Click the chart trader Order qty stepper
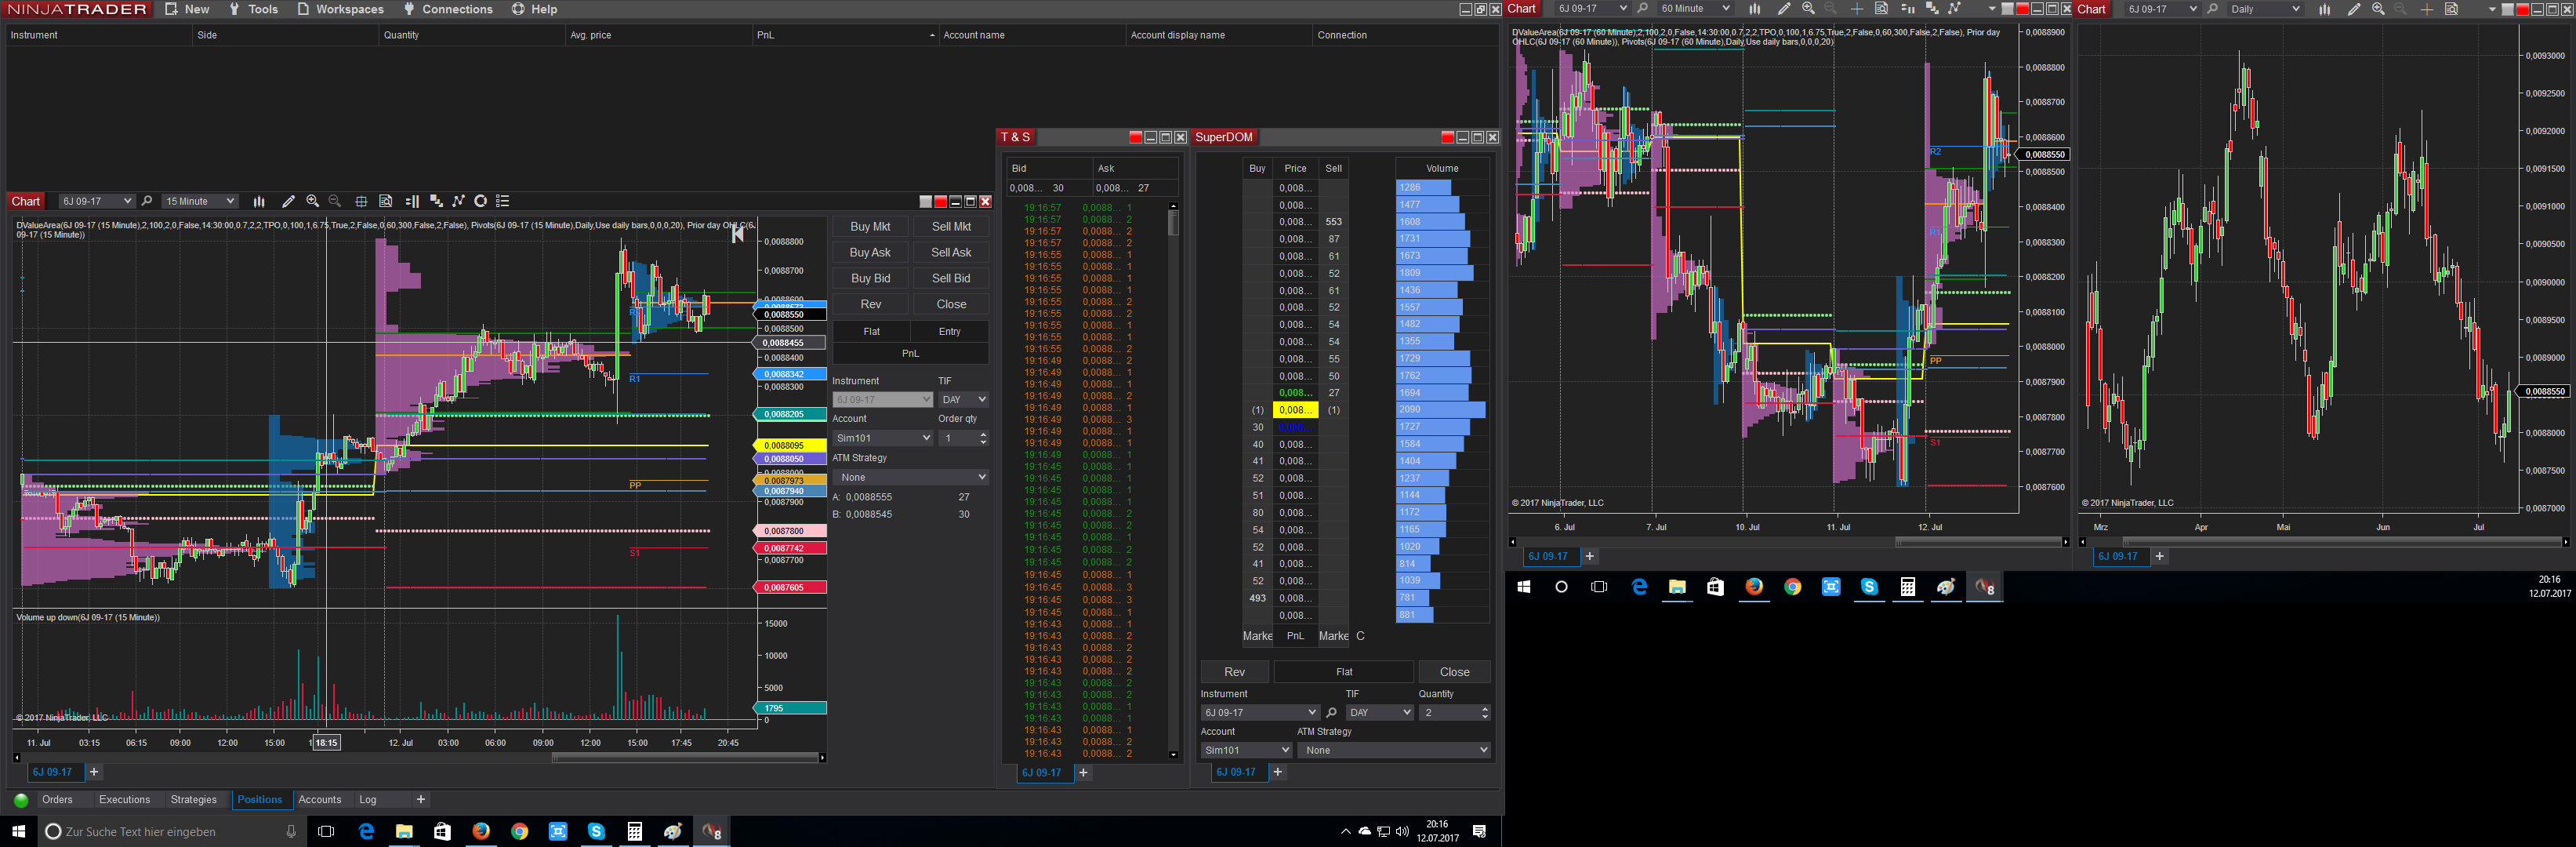The height and width of the screenshot is (847, 2576). (984, 438)
